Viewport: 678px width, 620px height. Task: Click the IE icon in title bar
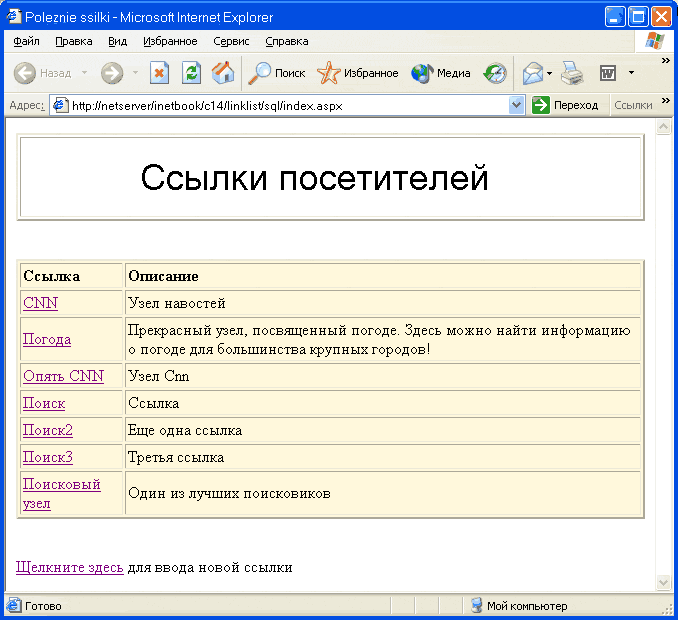[x=14, y=16]
